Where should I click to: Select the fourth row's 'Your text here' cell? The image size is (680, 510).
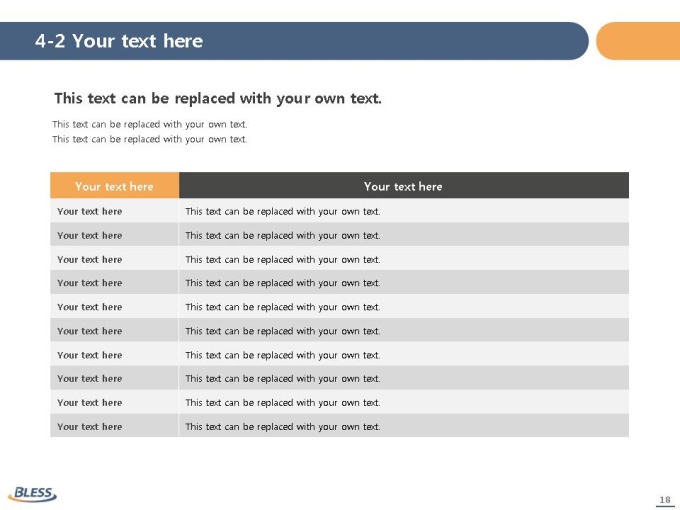point(114,283)
